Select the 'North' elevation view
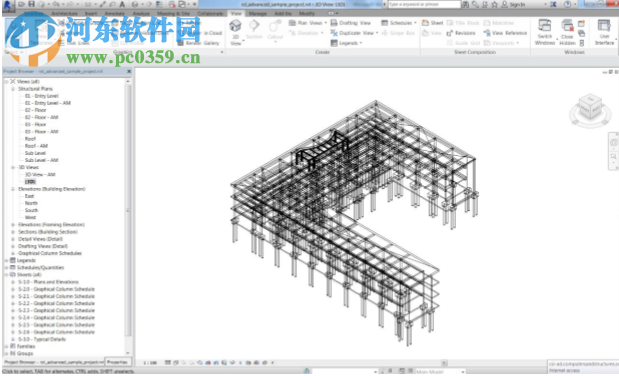 point(31,203)
